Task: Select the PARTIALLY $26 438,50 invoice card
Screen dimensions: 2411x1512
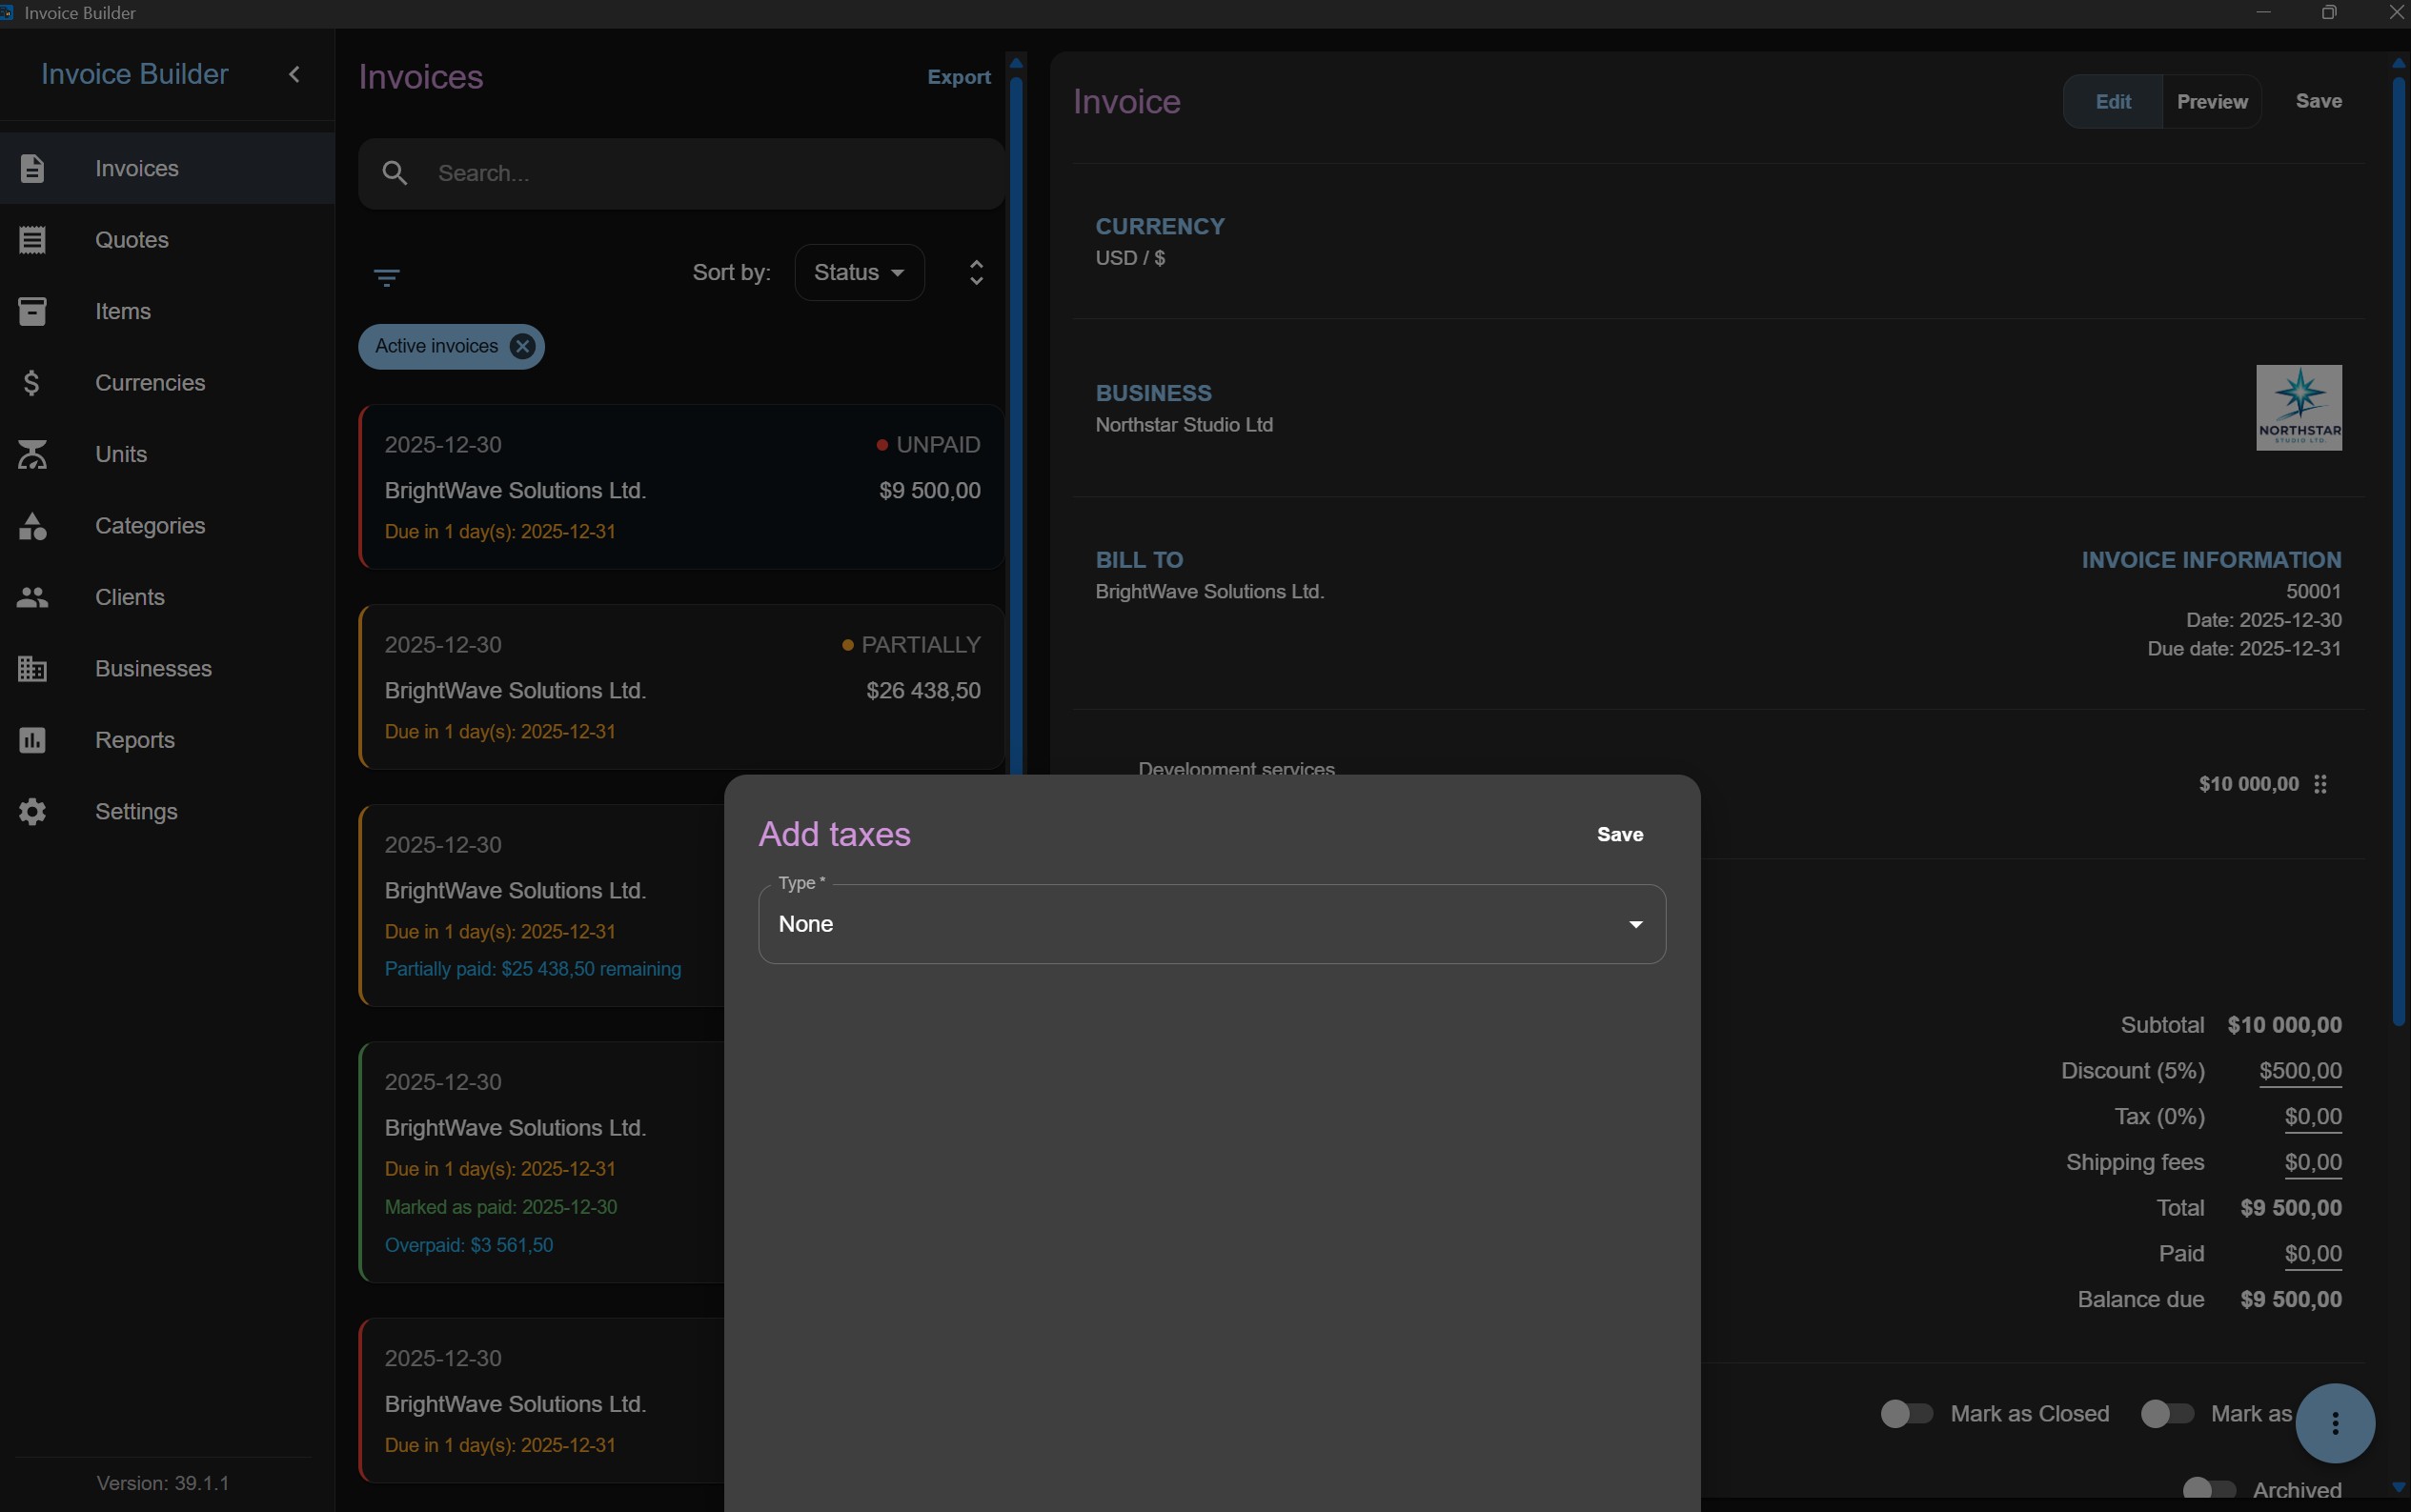Action: (x=682, y=687)
